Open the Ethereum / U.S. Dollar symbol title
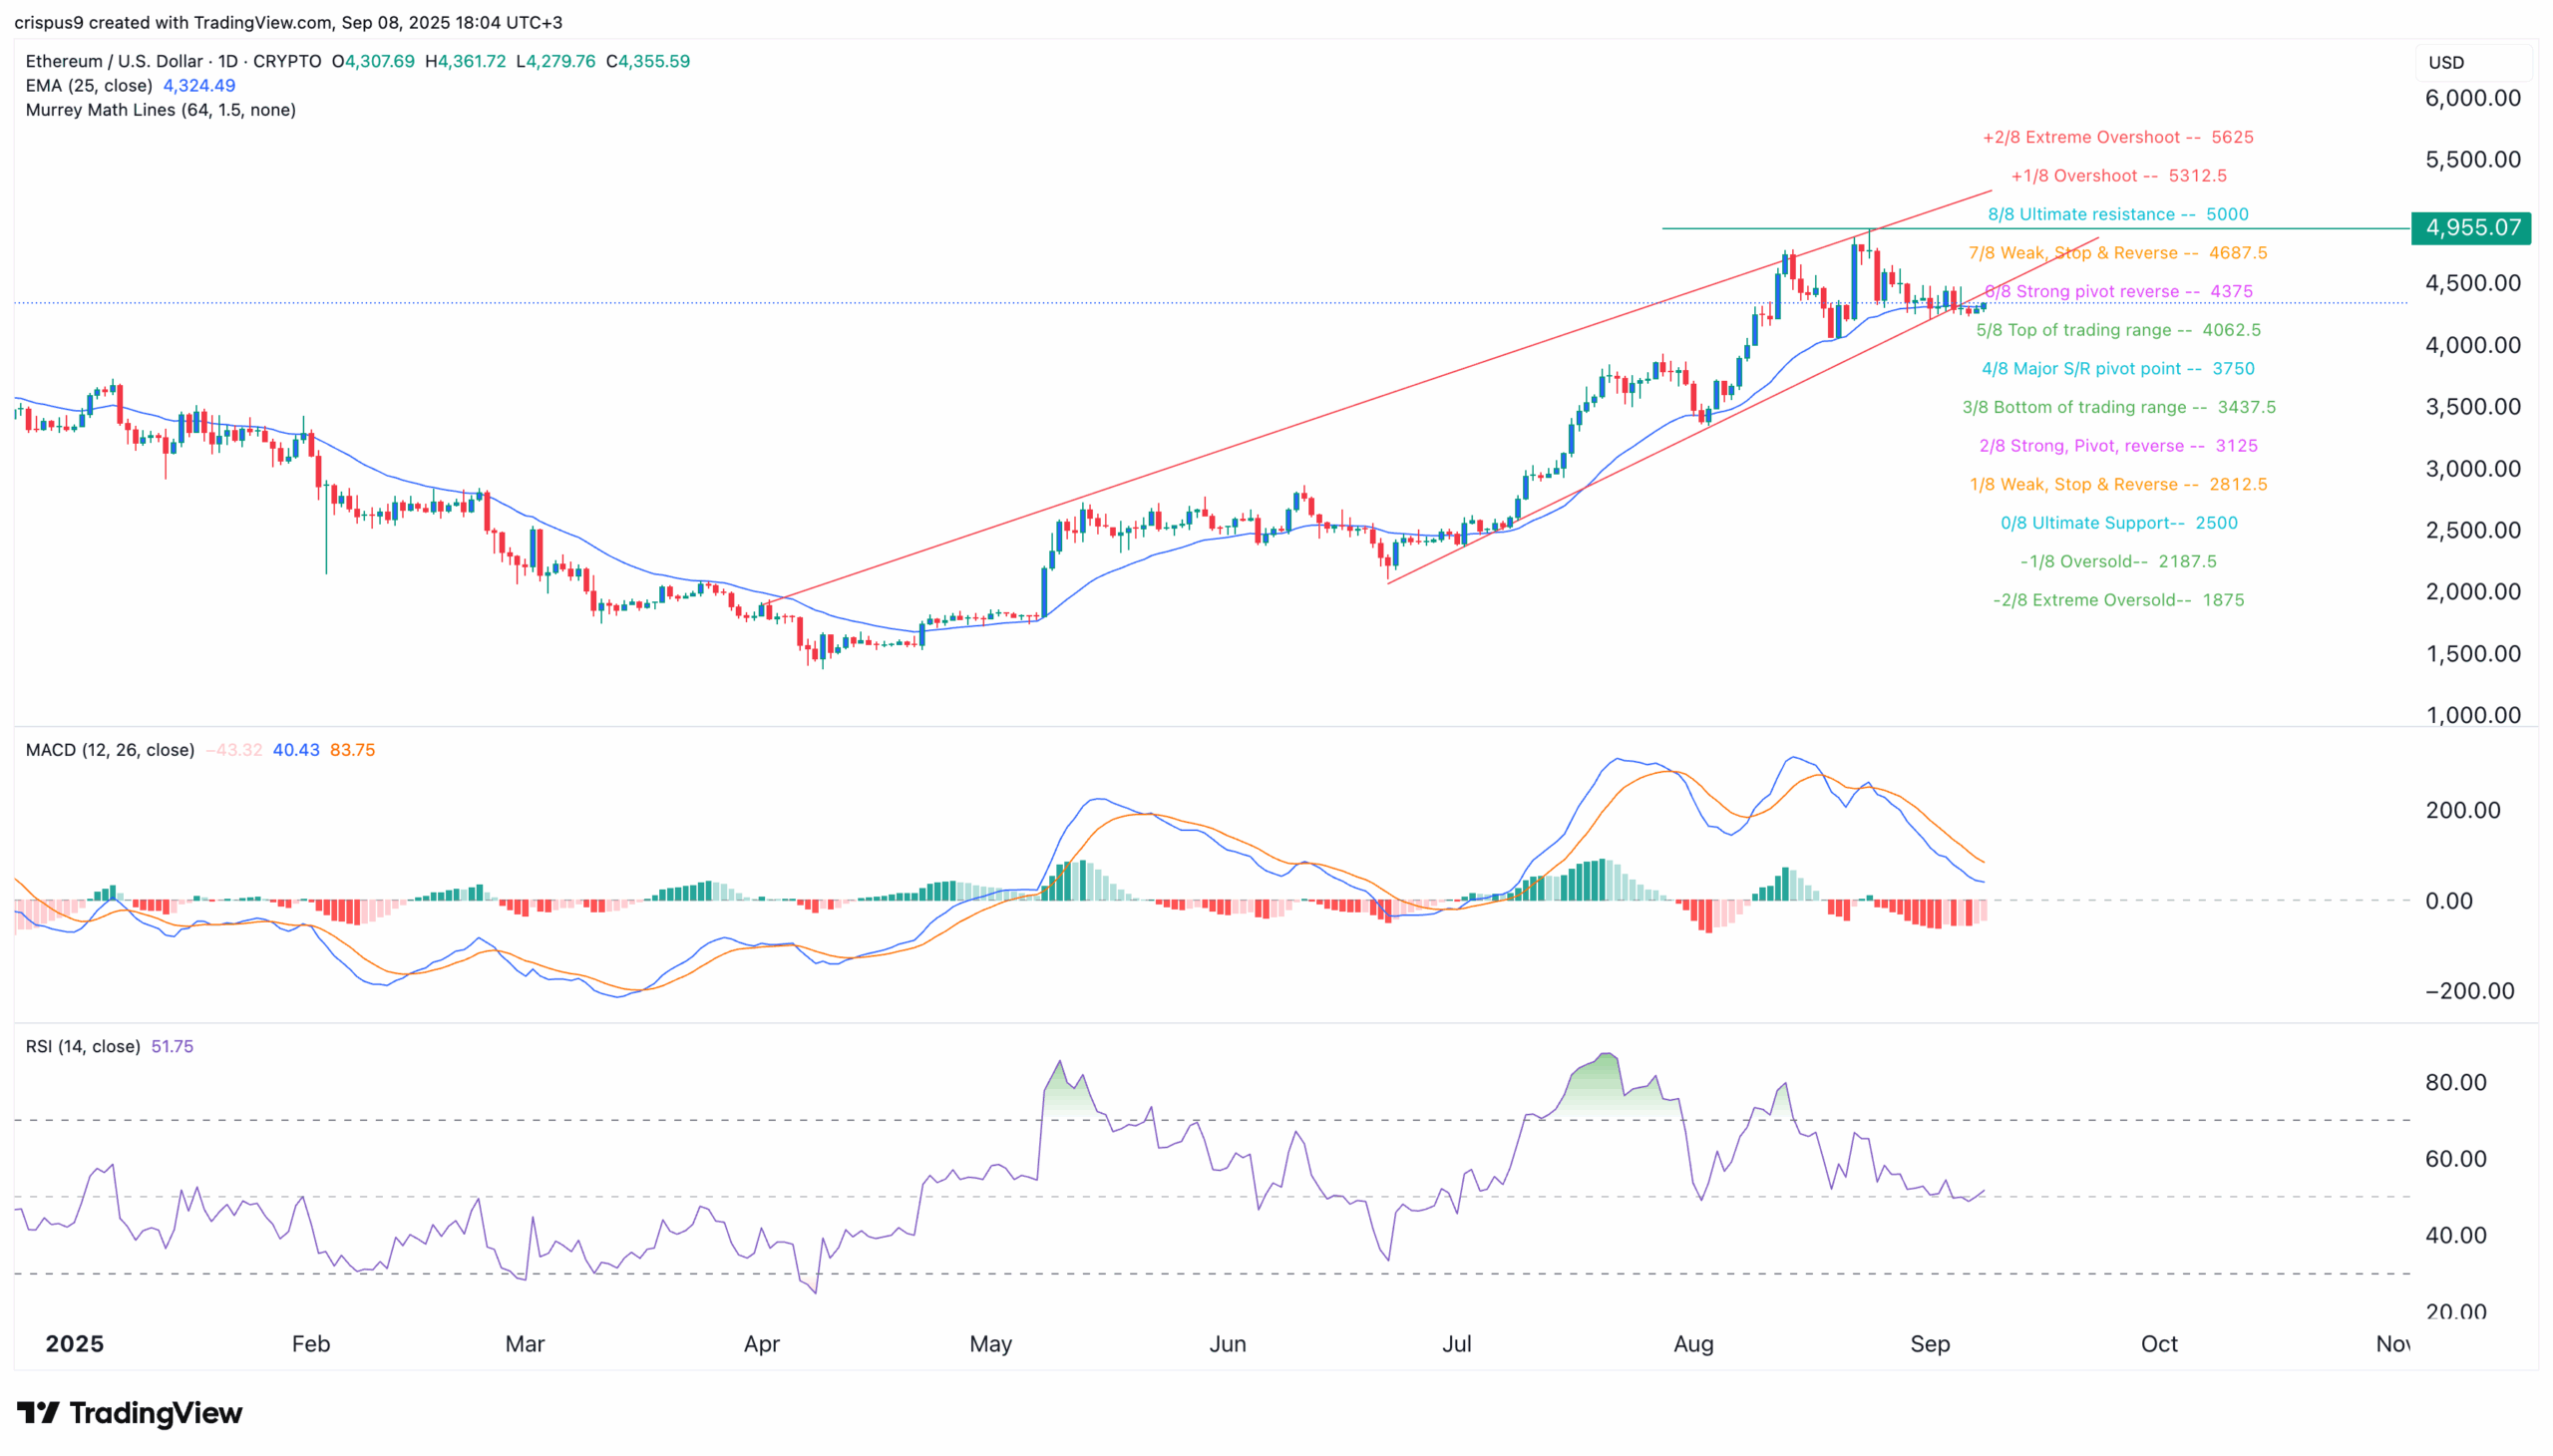2553x1456 pixels. [x=113, y=61]
